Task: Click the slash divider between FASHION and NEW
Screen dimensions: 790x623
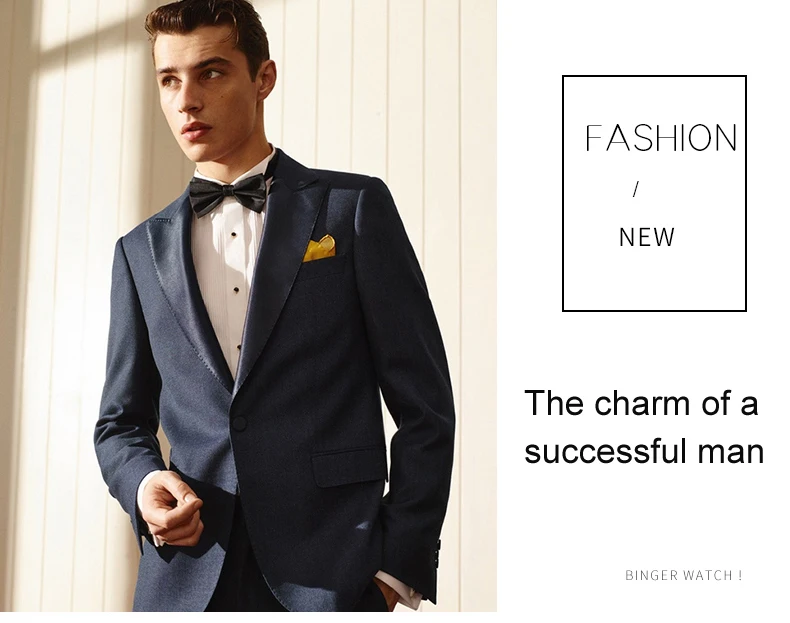Action: click(635, 189)
